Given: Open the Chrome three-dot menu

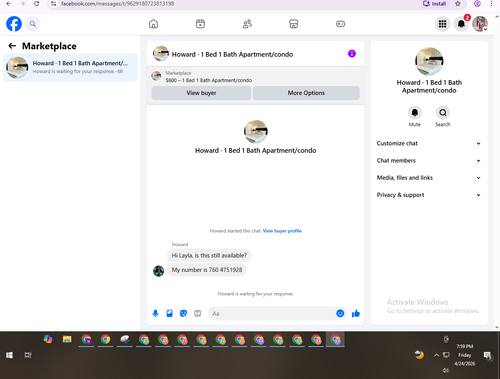Looking at the screenshot, I should click(491, 4).
